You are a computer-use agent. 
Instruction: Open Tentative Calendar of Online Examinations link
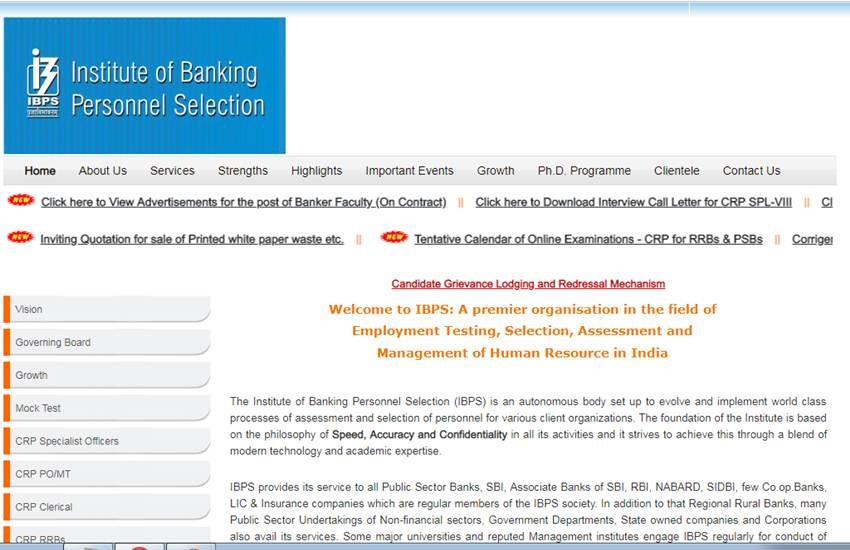(588, 239)
